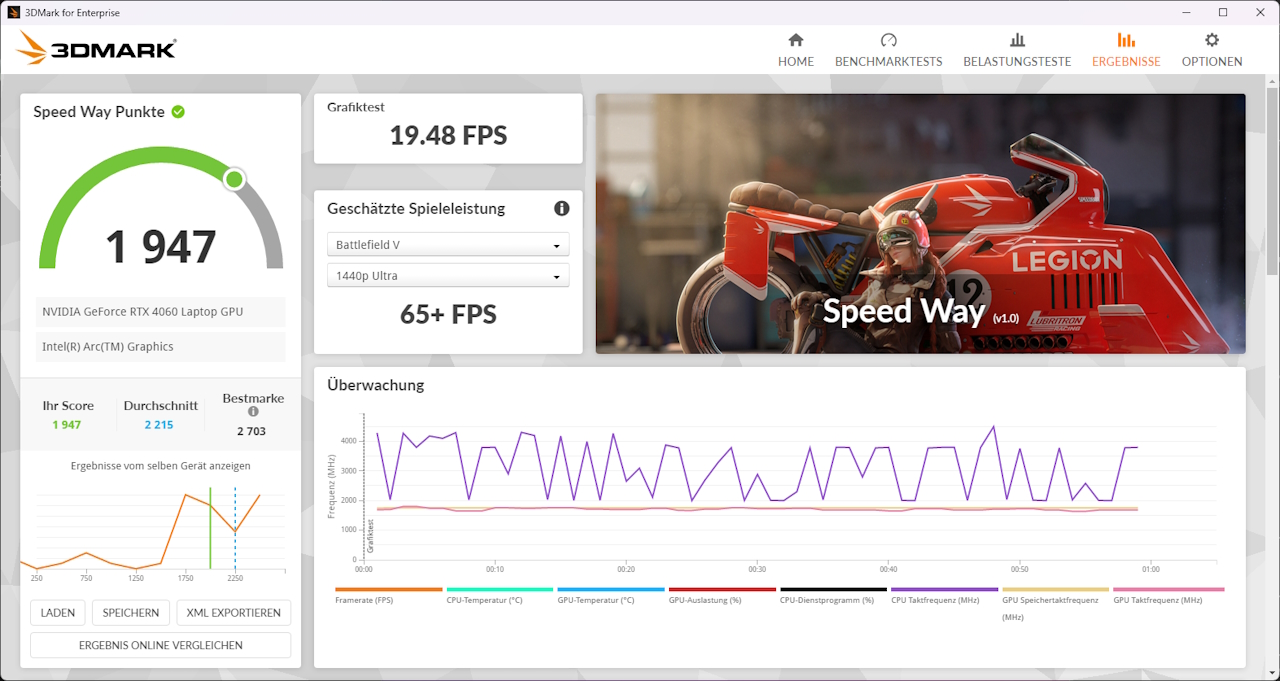Switch to BENCHMARKTESTS tab
1280x681 pixels.
pyautogui.click(x=888, y=50)
